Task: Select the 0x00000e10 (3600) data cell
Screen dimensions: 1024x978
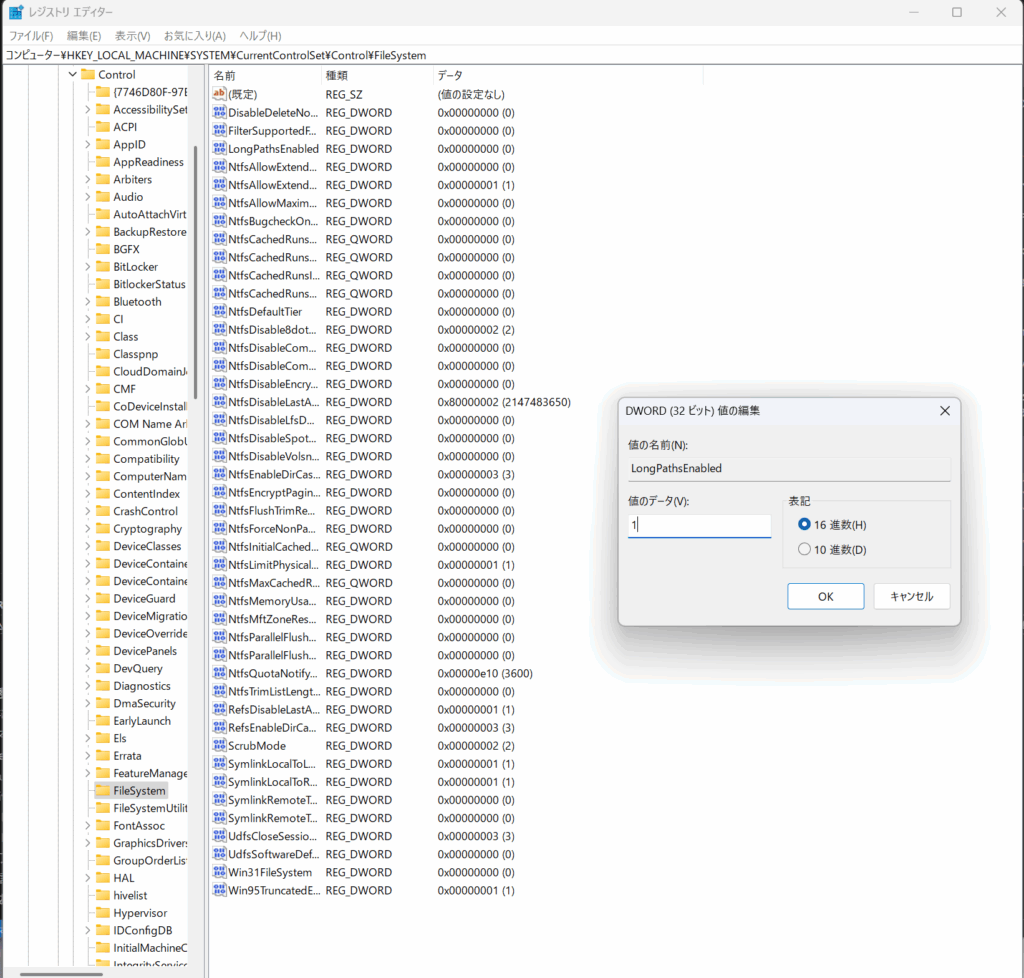Action: click(x=485, y=673)
